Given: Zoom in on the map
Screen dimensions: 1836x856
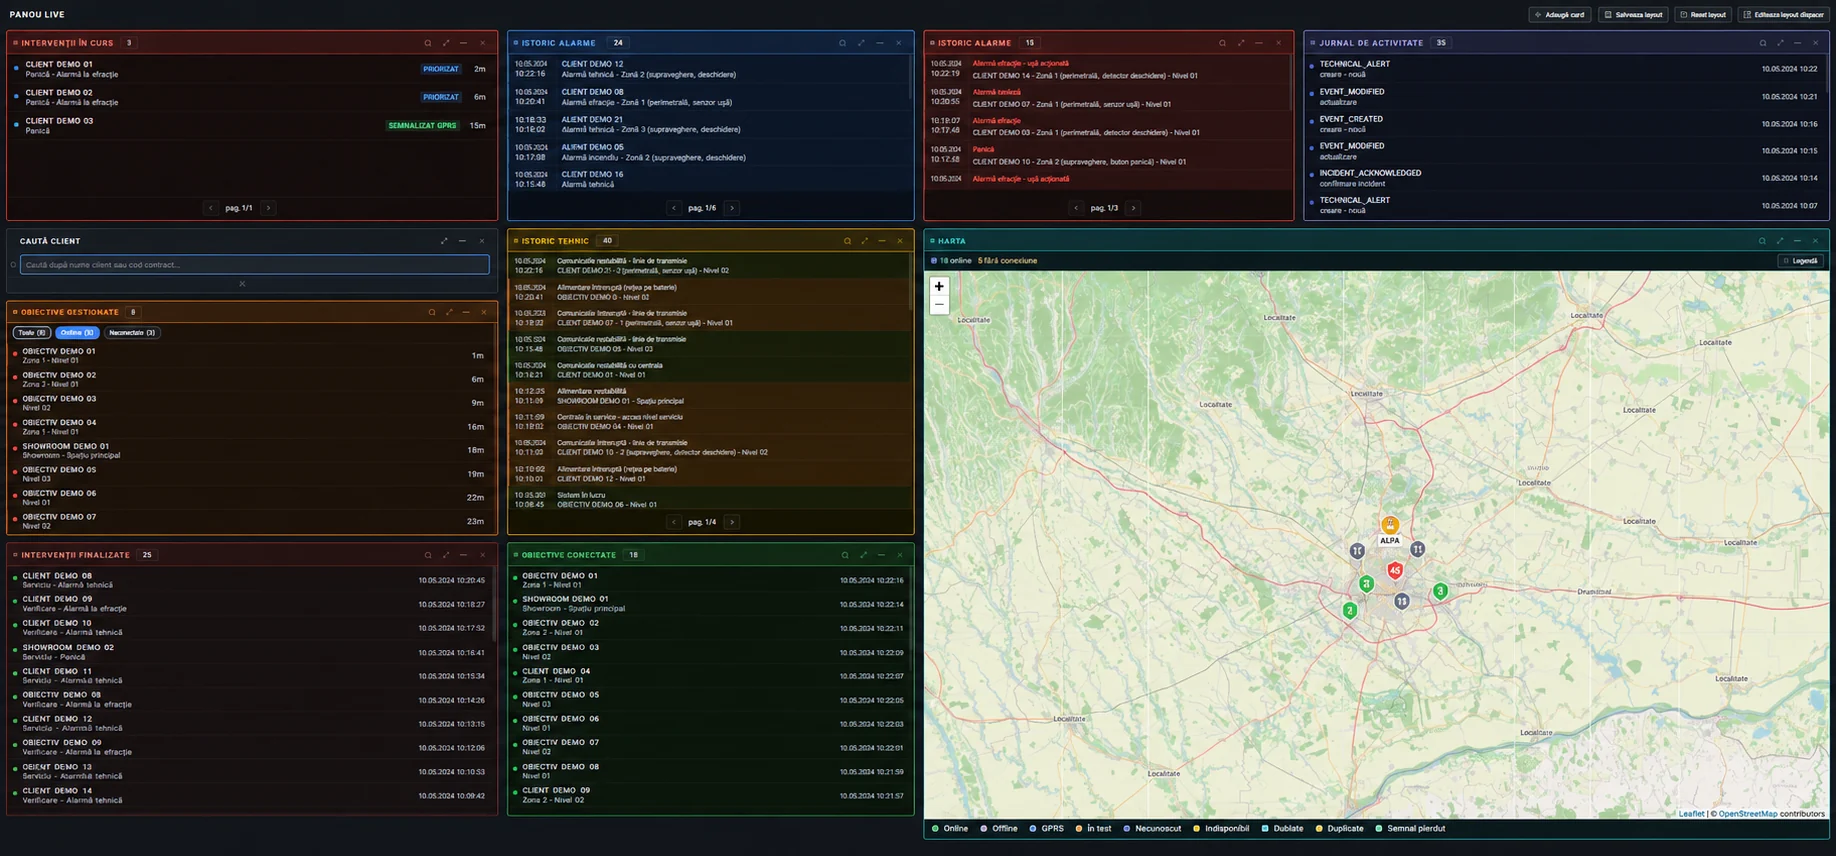Looking at the screenshot, I should click(x=939, y=286).
